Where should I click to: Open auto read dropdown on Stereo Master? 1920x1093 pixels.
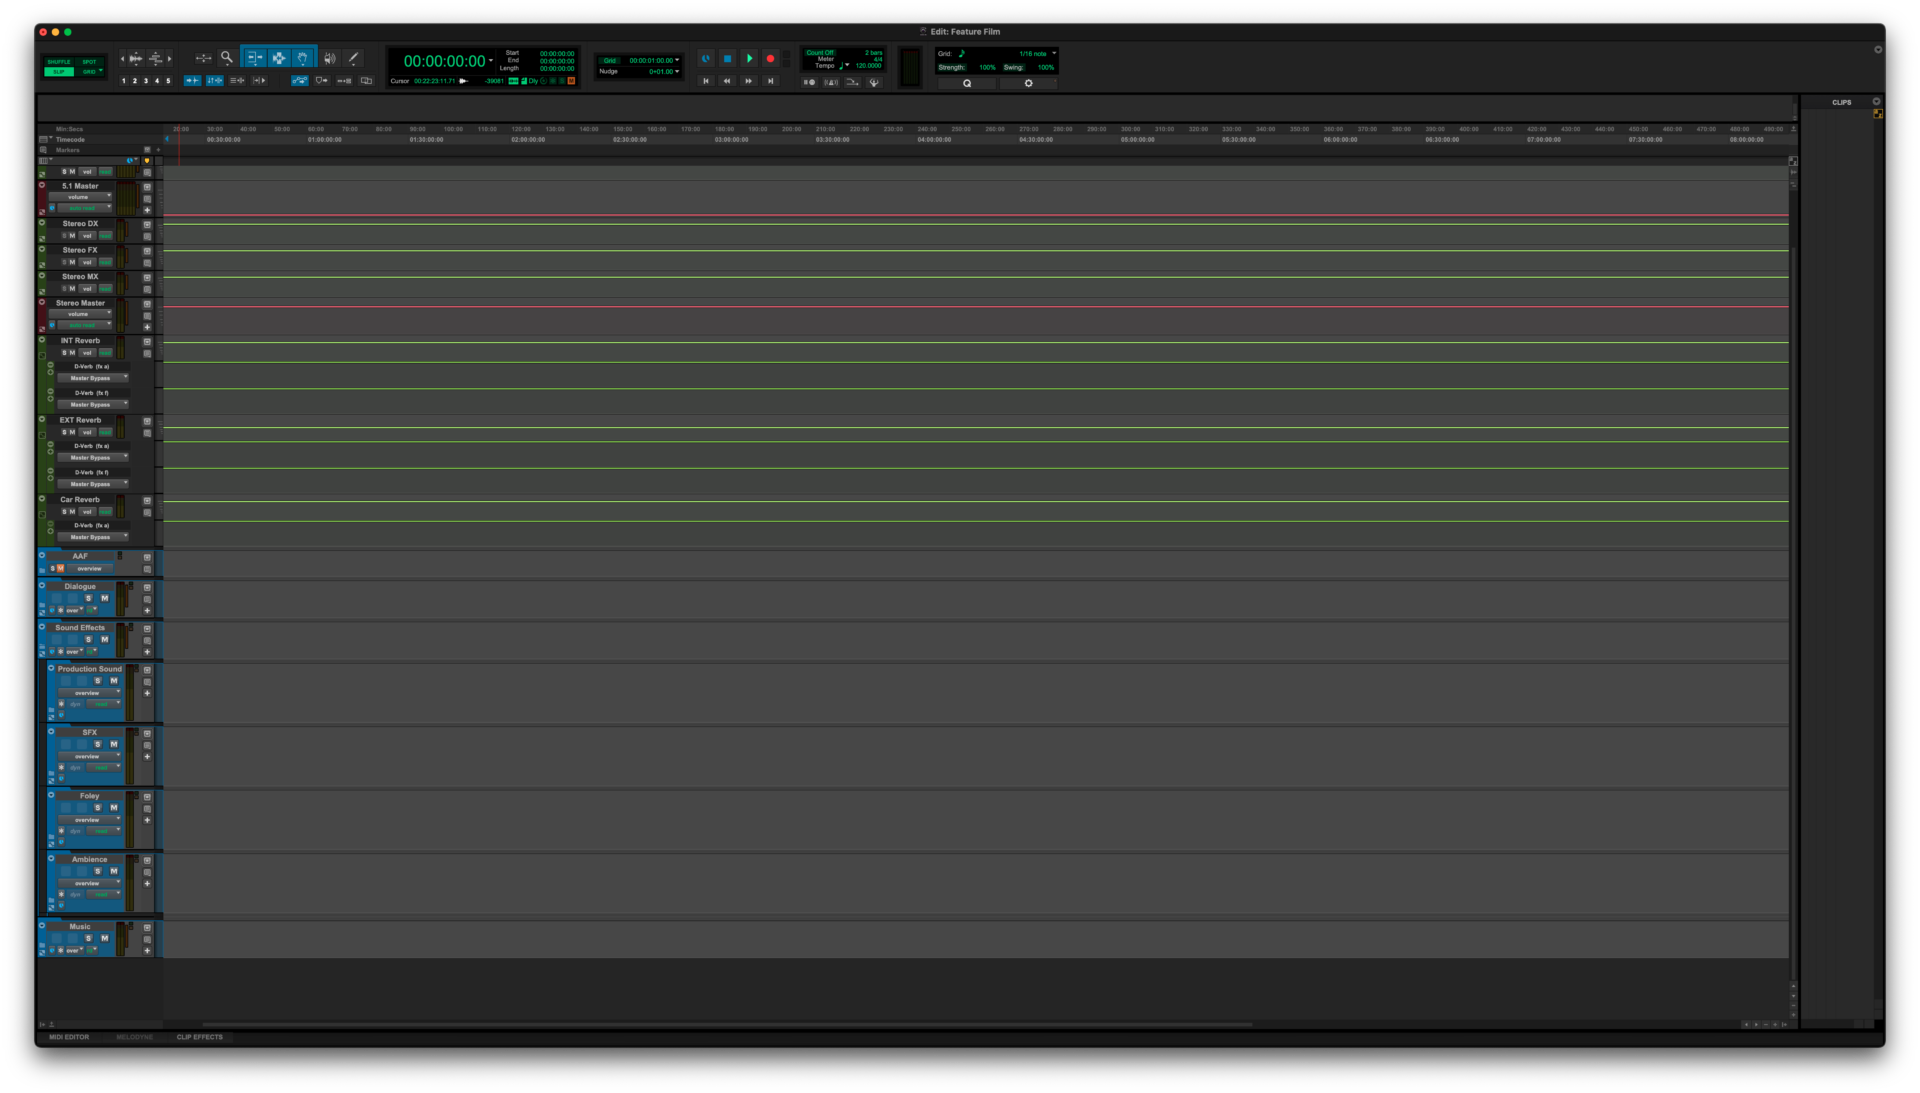click(x=84, y=325)
